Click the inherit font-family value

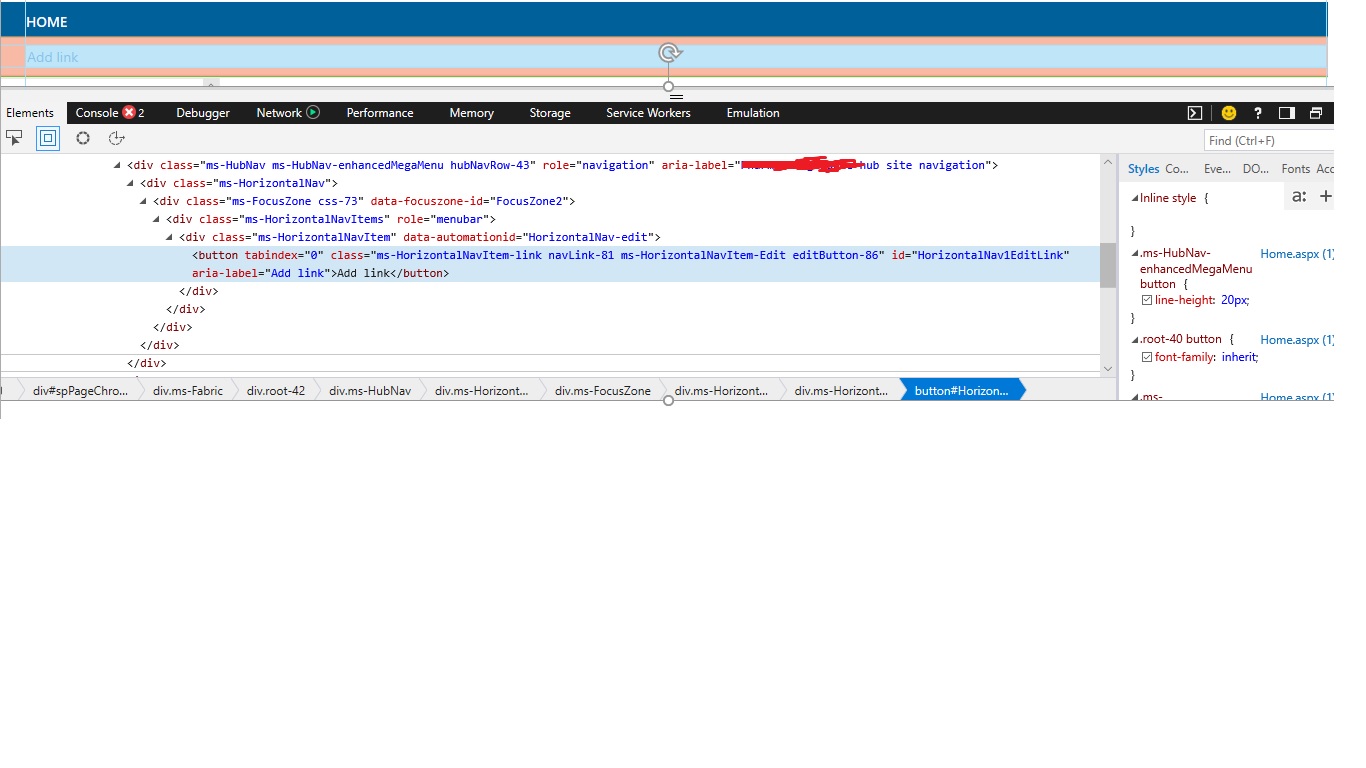click(x=1238, y=357)
